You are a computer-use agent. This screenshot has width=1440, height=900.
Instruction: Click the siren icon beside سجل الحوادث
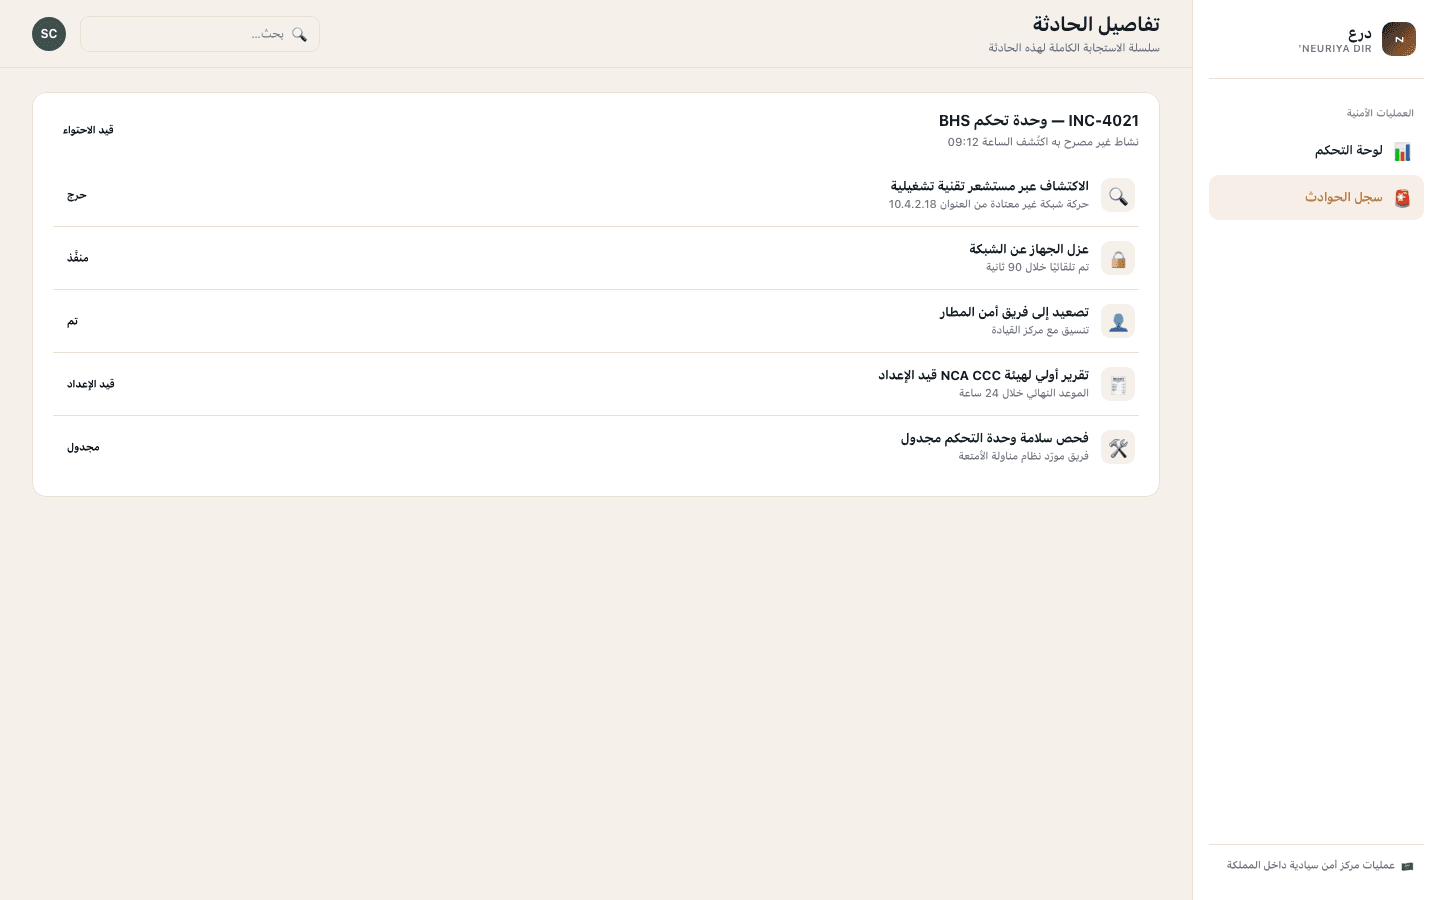(x=1402, y=198)
